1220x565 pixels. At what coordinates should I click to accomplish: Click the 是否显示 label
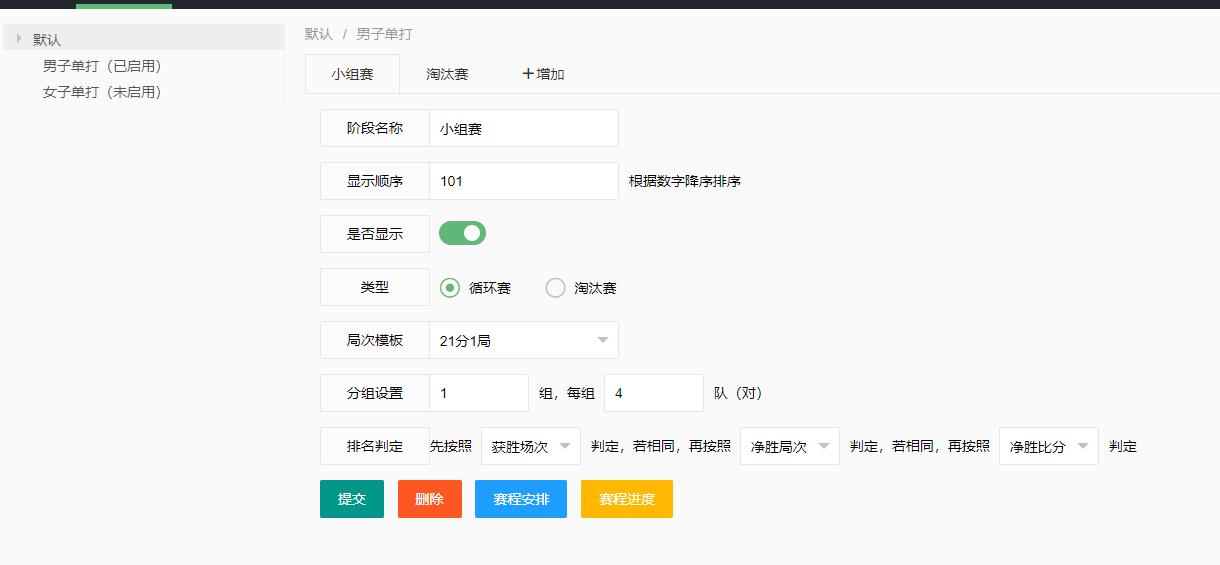coord(375,234)
